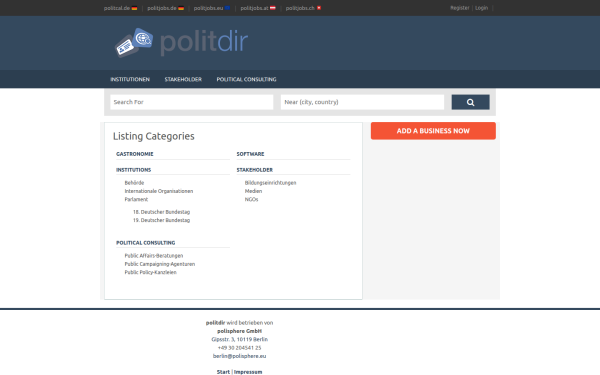Open the politjobs.eu link
600x375 pixels.
point(212,8)
